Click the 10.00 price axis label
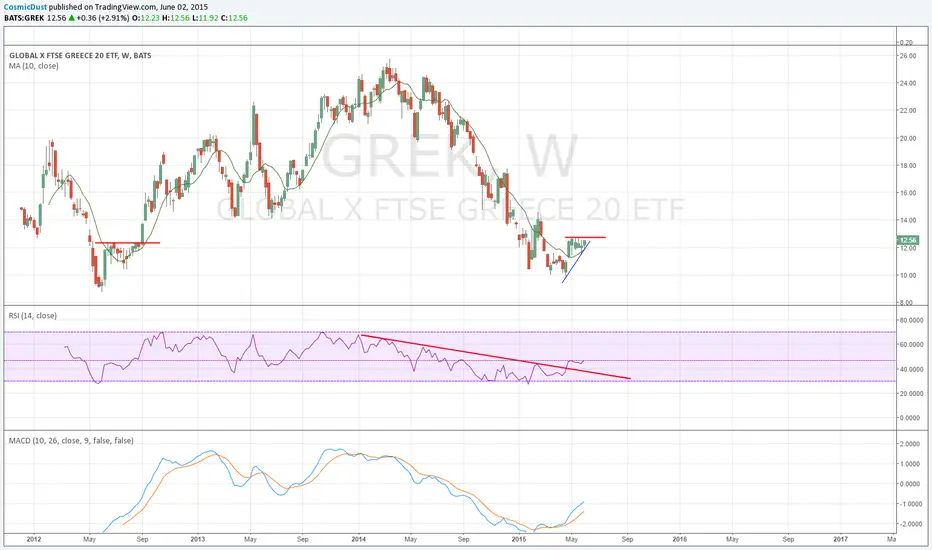 click(x=908, y=275)
